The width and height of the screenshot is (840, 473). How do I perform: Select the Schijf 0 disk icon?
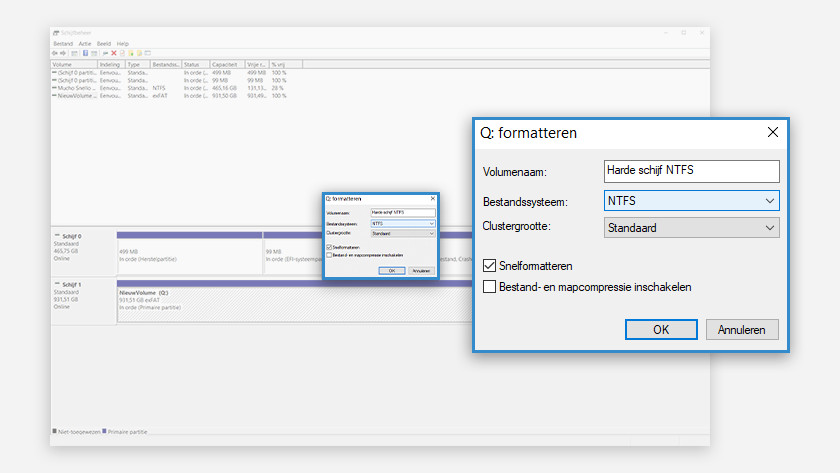[57, 236]
